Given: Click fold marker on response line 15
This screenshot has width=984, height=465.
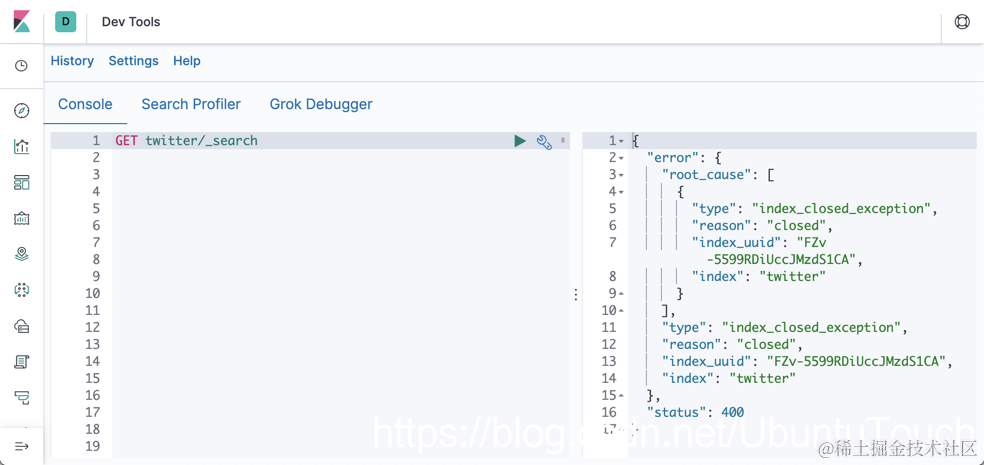Looking at the screenshot, I should point(621,395).
